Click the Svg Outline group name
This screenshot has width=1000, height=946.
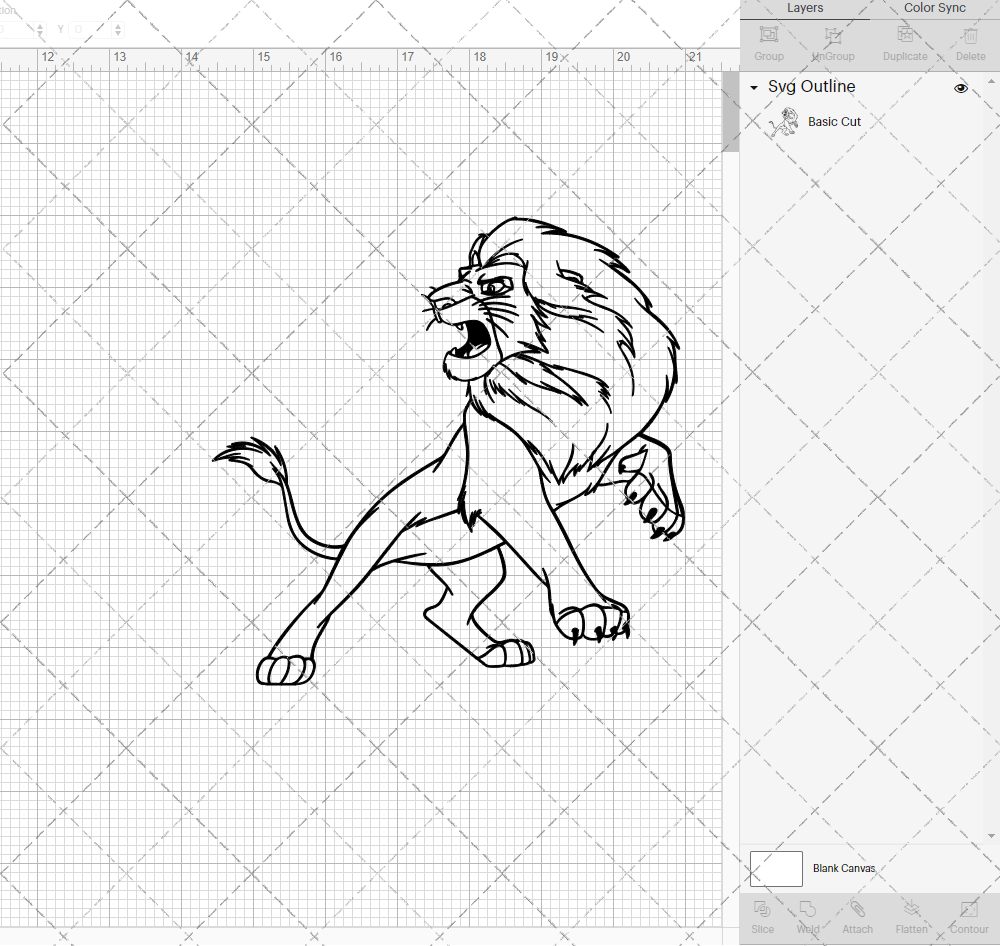tap(811, 87)
